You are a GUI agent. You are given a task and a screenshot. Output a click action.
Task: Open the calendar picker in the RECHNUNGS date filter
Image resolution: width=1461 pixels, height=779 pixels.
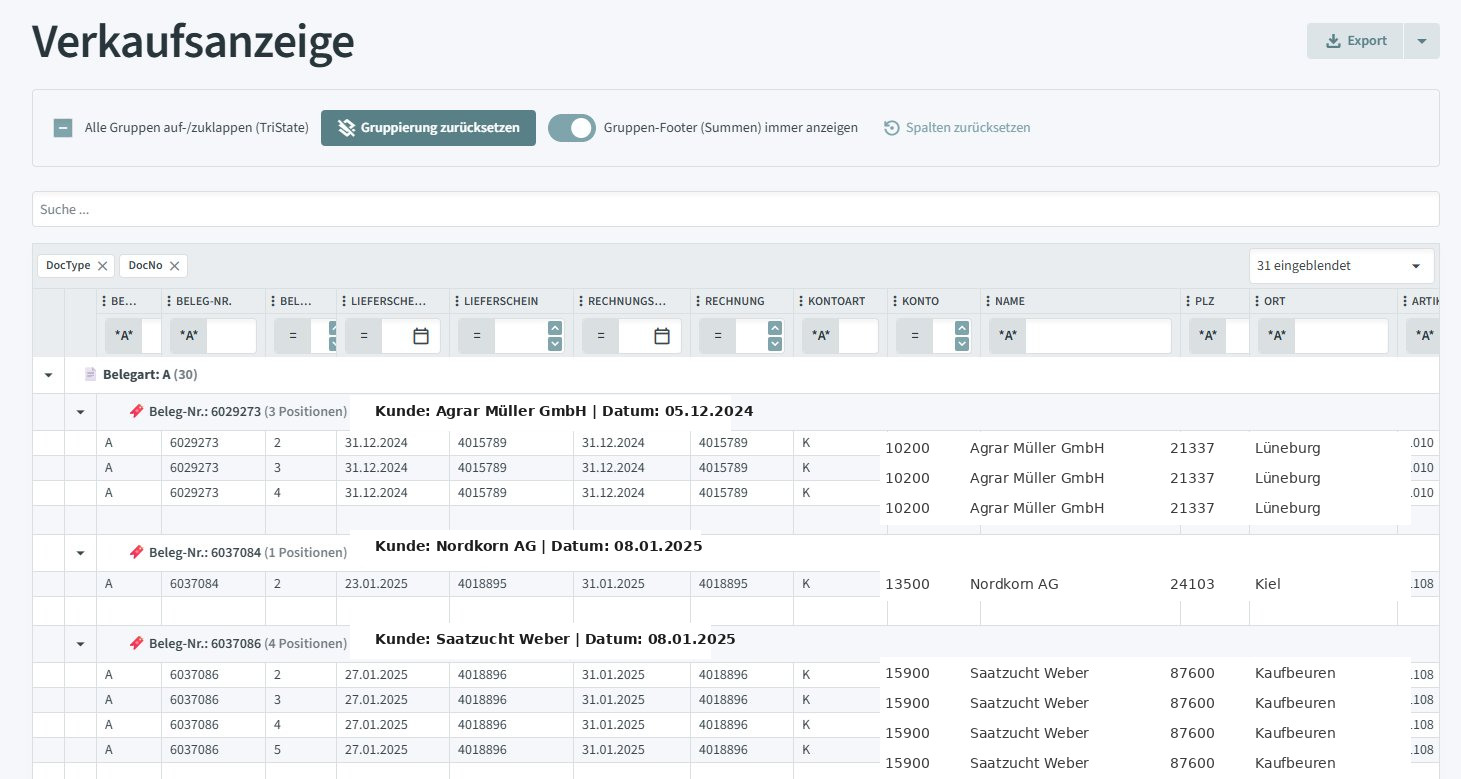click(662, 336)
